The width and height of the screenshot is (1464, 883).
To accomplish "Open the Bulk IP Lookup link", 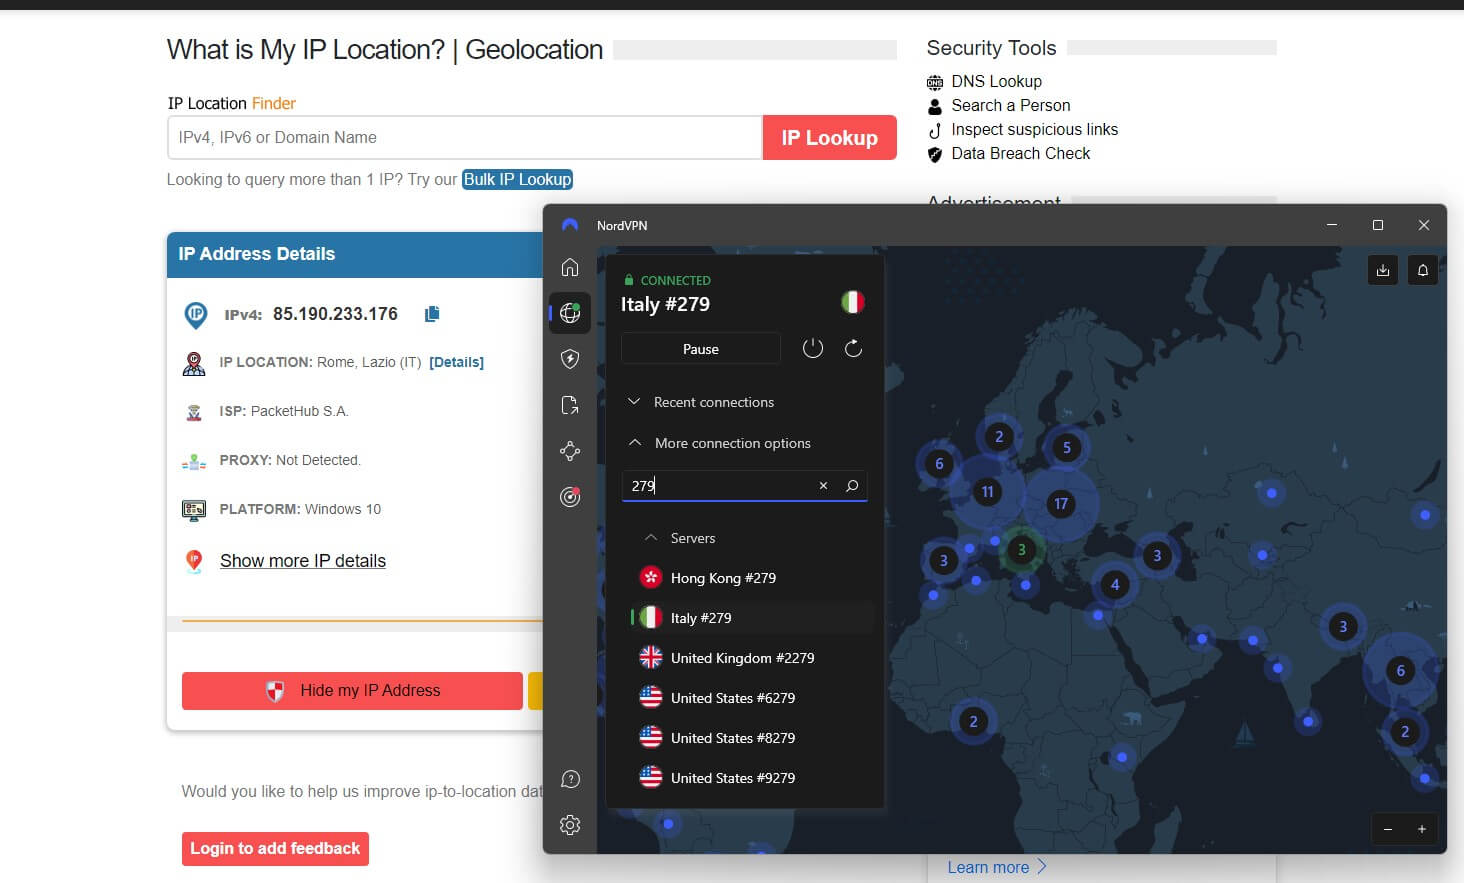I will 517,179.
